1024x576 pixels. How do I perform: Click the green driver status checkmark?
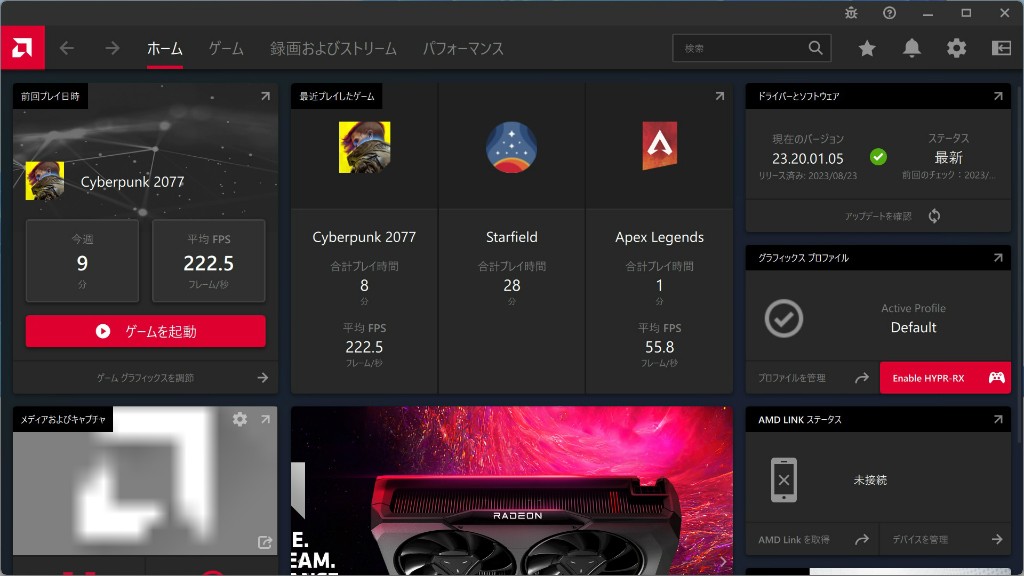click(x=878, y=157)
